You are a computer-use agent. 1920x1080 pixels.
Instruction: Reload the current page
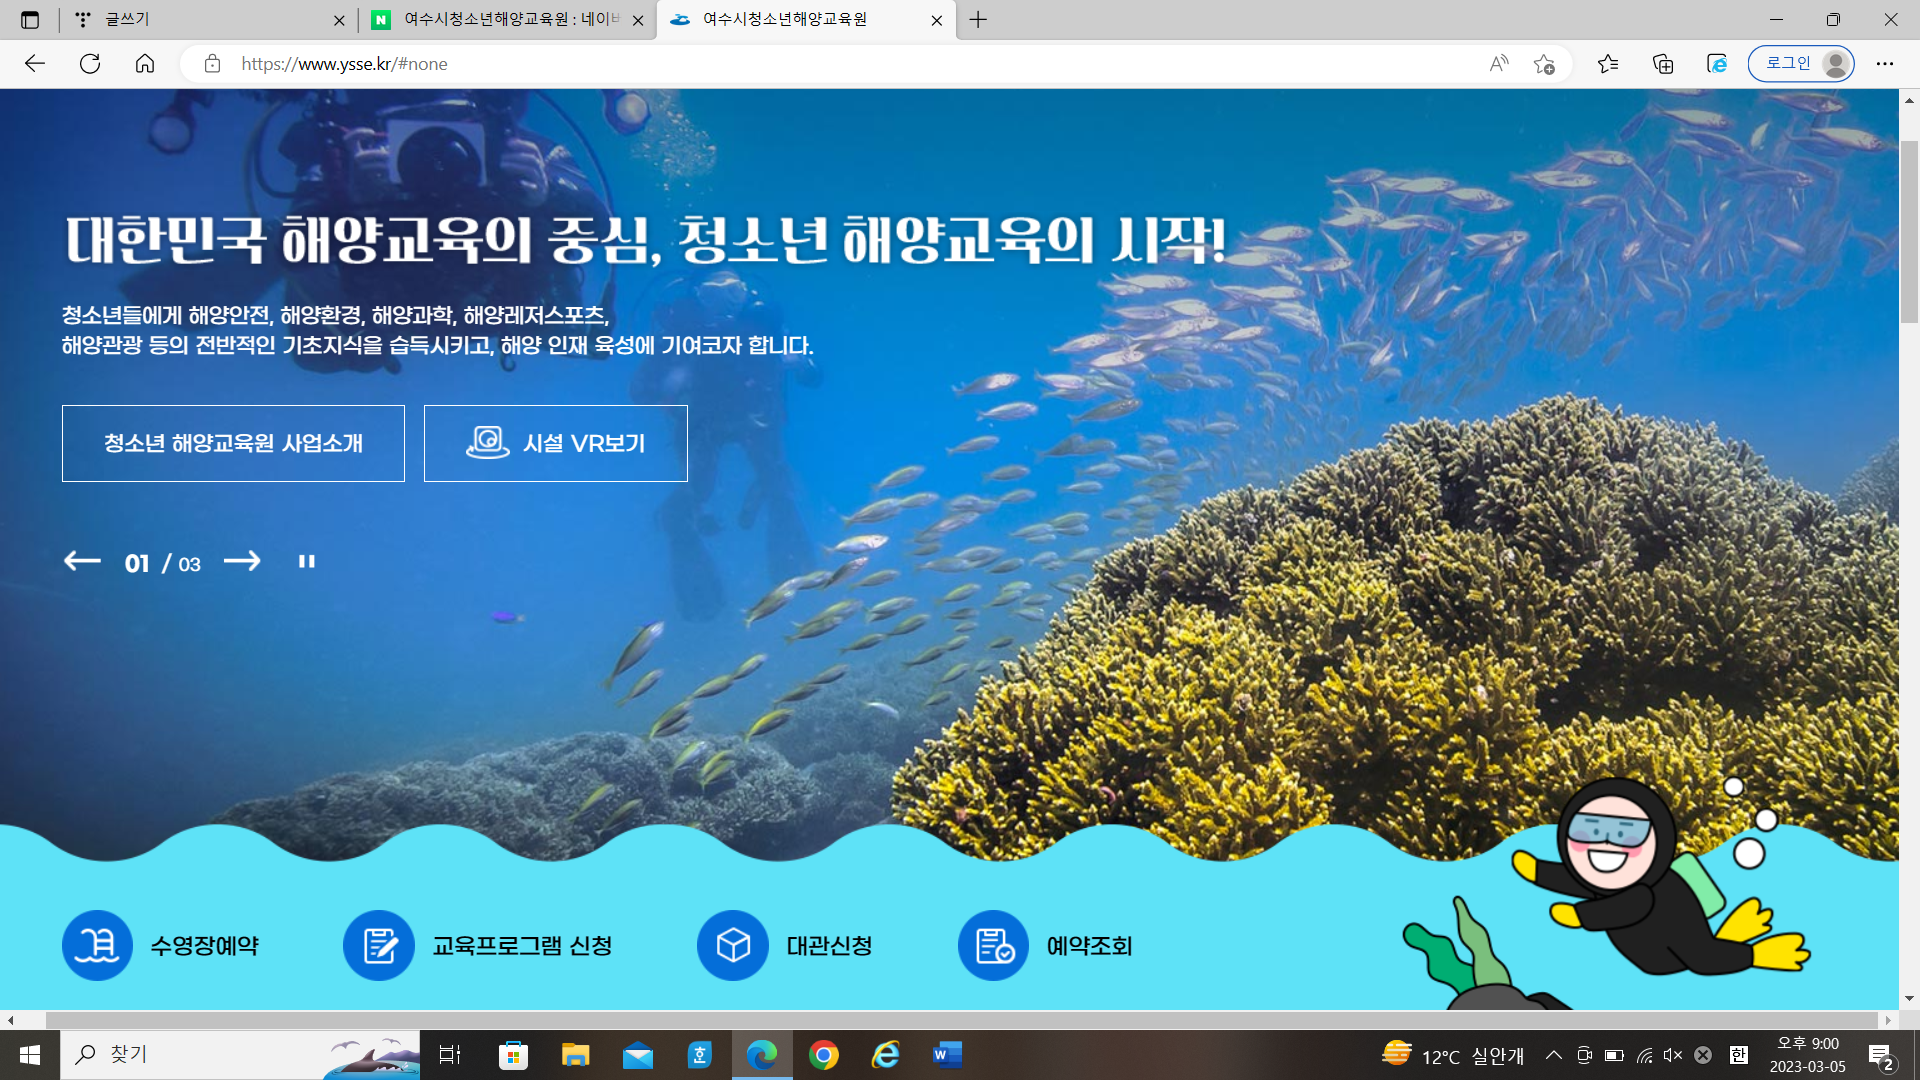coord(90,64)
